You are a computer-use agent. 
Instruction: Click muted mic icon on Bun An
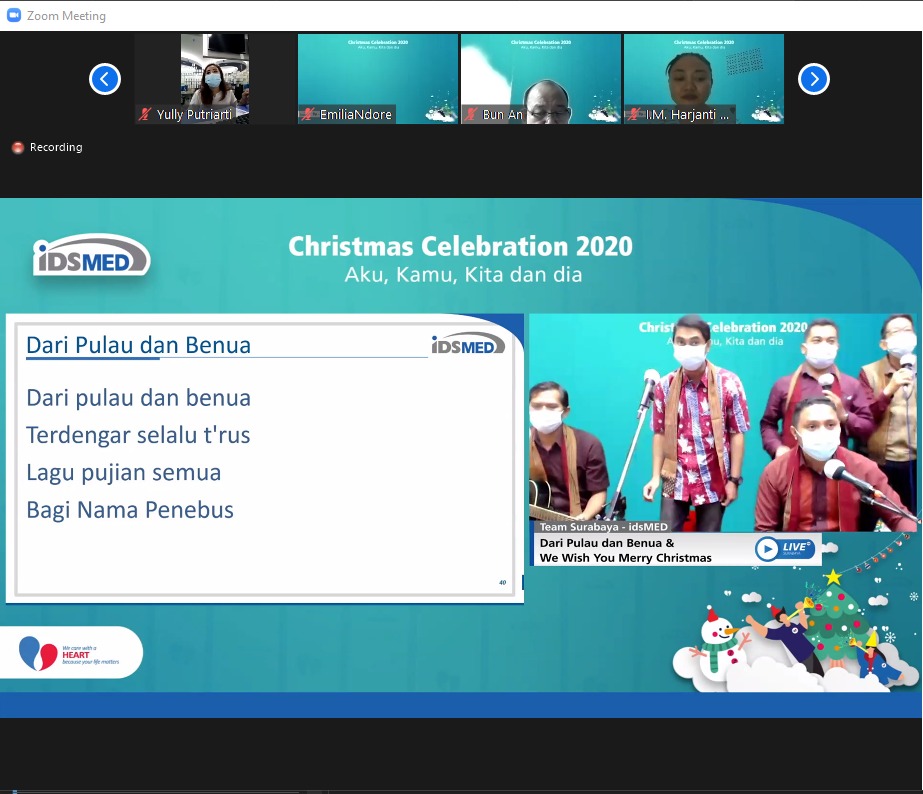pyautogui.click(x=471, y=115)
